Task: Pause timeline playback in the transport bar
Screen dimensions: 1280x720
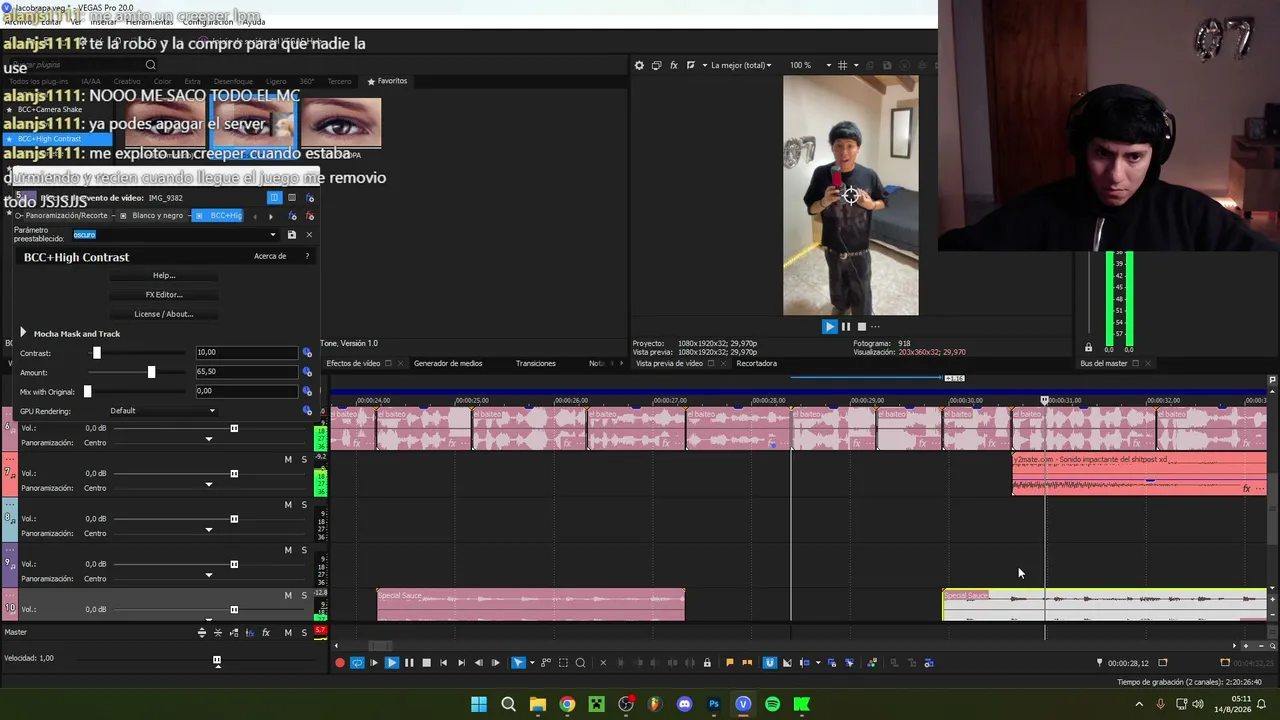Action: click(409, 663)
